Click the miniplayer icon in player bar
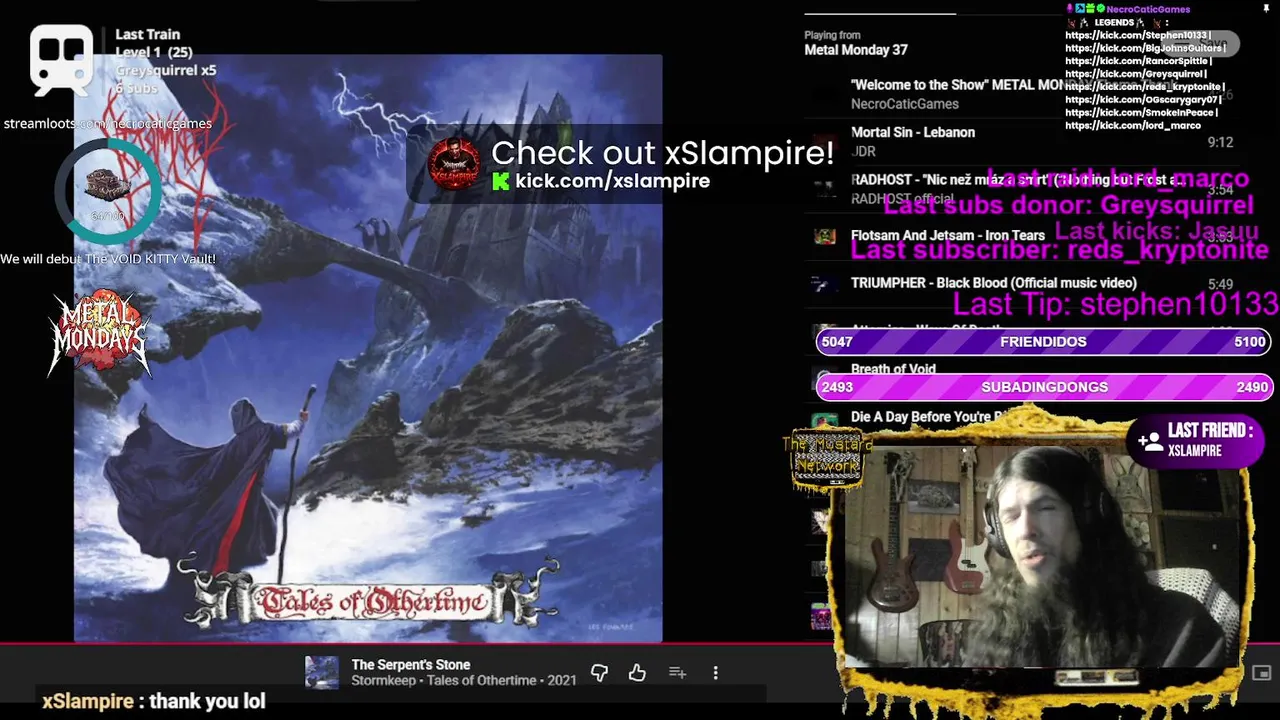1280x720 pixels. click(1261, 673)
